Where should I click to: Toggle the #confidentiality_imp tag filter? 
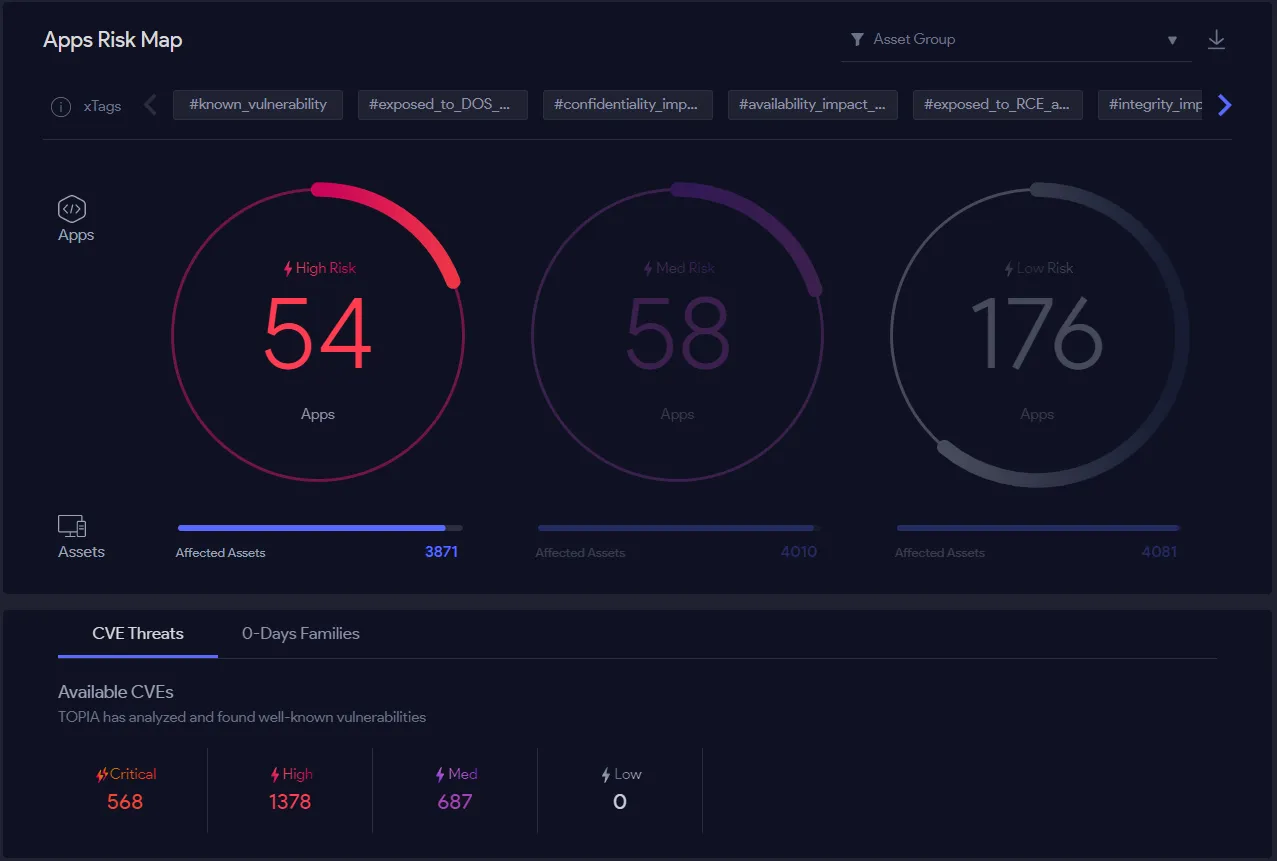point(627,105)
